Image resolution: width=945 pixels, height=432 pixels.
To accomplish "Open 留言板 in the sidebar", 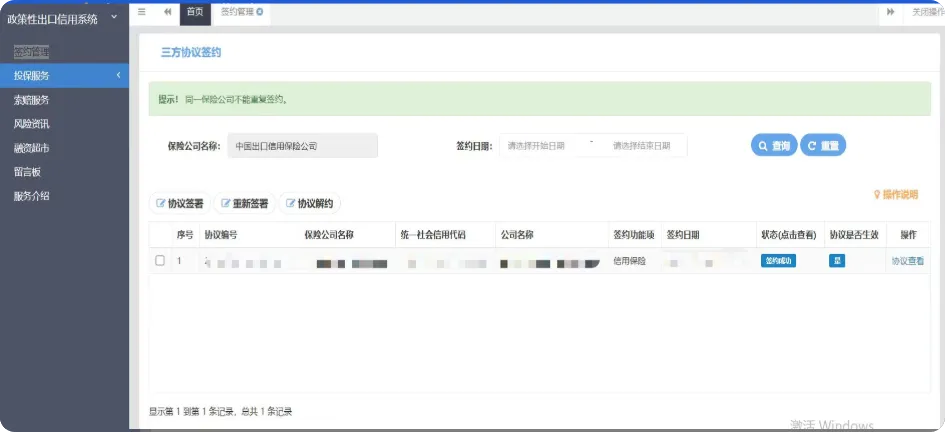I will tap(27, 172).
